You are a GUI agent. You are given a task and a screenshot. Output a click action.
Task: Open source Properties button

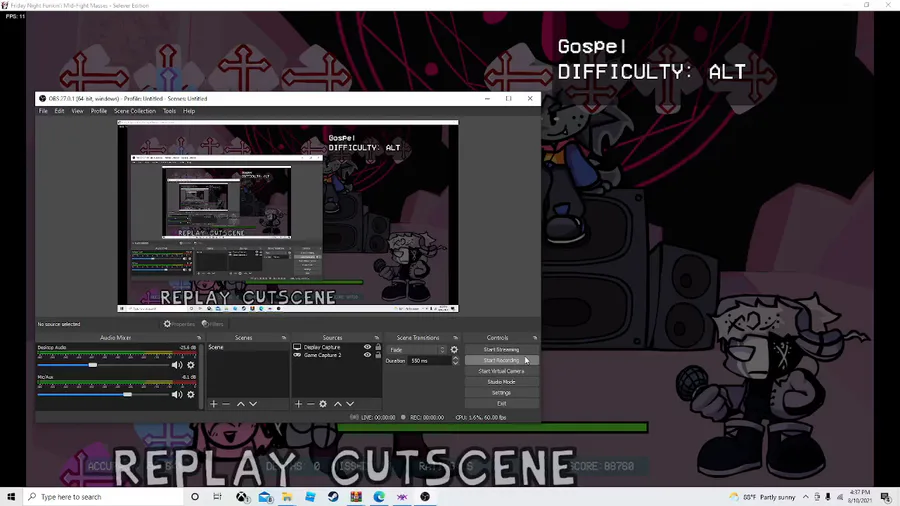coord(179,324)
